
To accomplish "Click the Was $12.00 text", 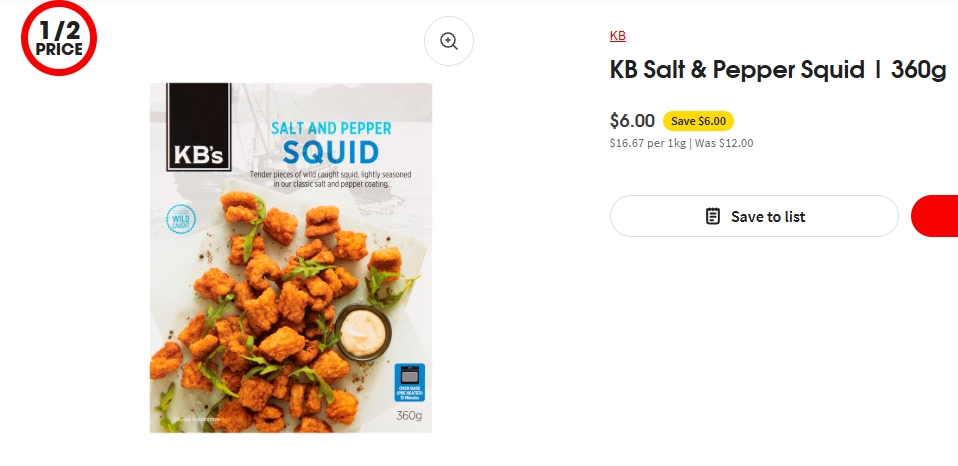I will pyautogui.click(x=724, y=143).
